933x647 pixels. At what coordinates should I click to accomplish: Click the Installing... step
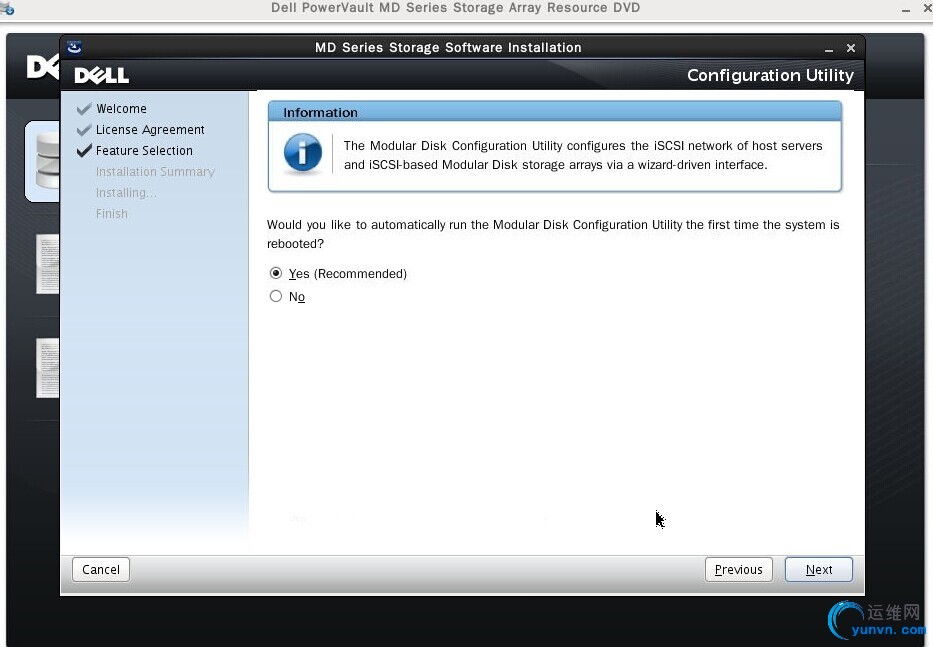coord(126,193)
